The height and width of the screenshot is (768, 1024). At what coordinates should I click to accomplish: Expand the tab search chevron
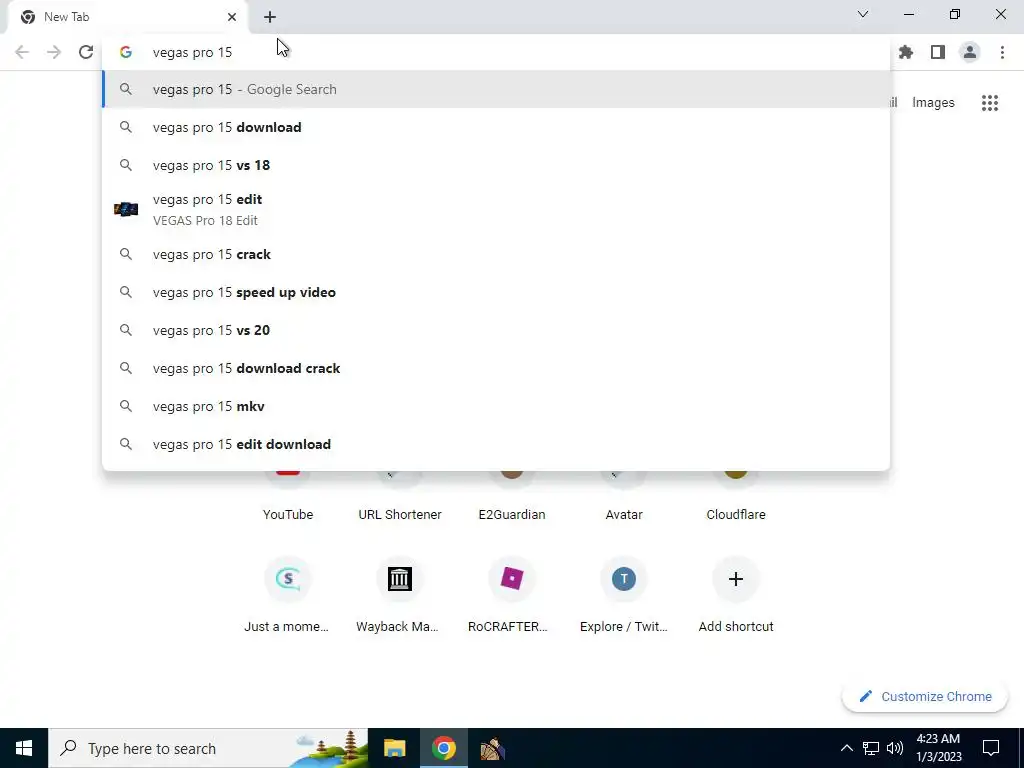point(863,14)
